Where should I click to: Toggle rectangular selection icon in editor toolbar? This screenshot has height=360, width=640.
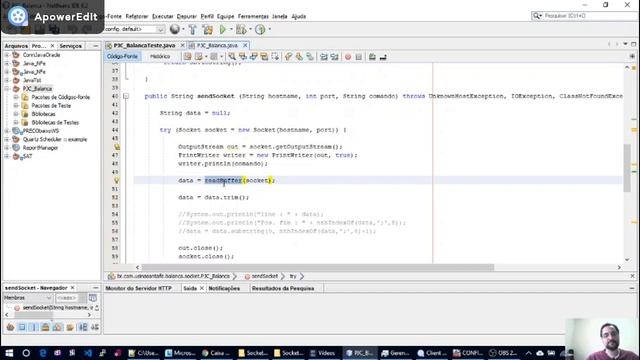pos(275,57)
